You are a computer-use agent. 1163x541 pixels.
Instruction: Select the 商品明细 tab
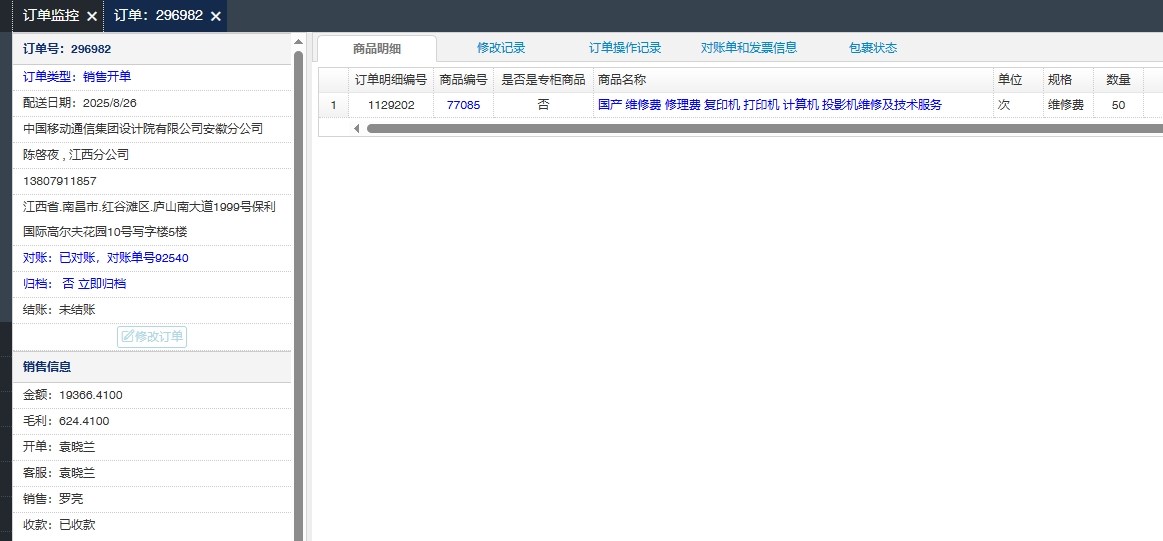pyautogui.click(x=377, y=48)
